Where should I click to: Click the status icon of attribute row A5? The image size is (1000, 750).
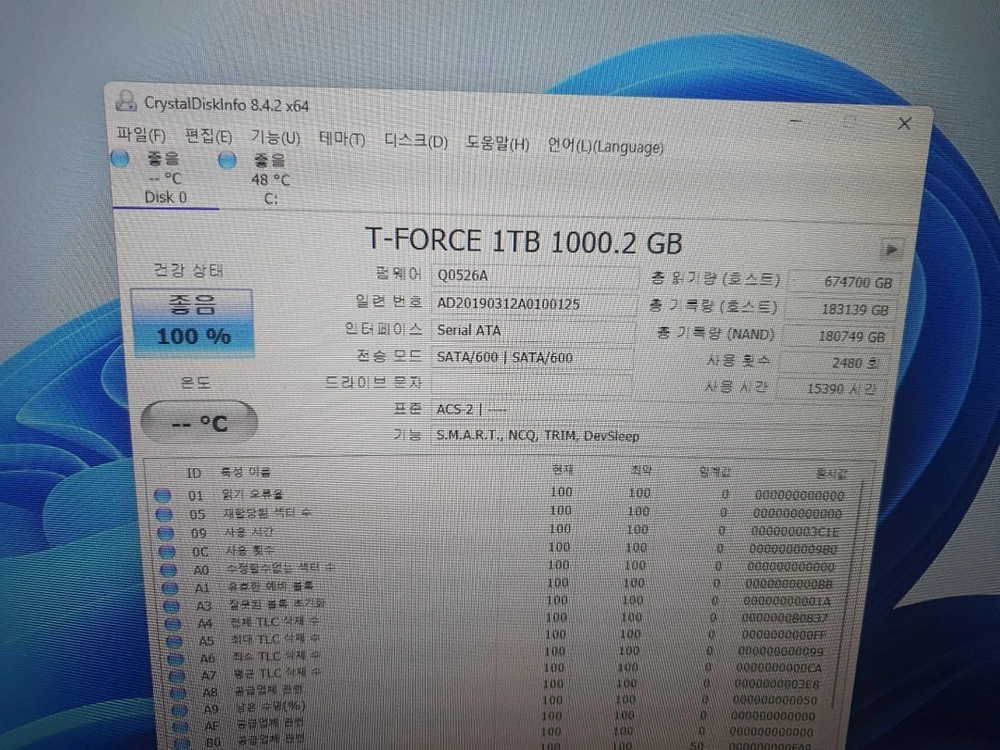[x=174, y=641]
